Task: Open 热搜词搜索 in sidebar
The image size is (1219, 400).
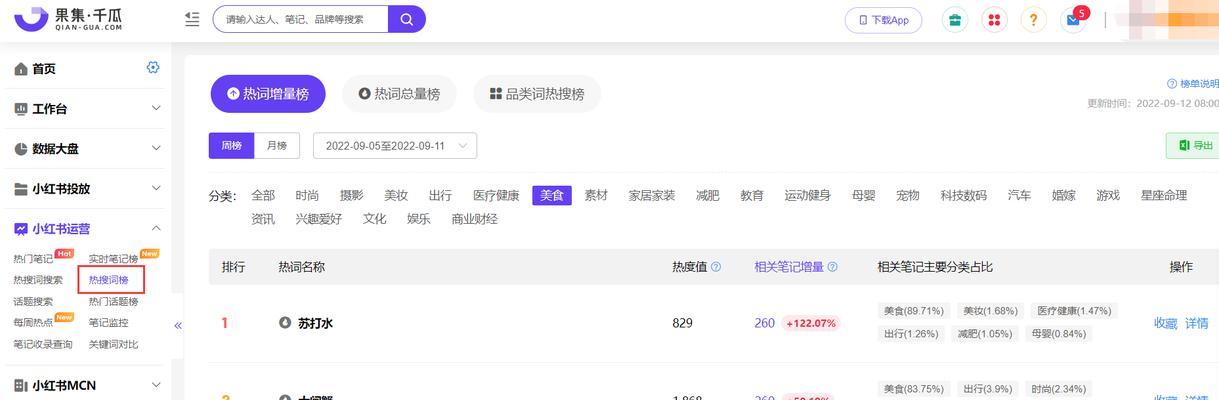Action: coord(38,280)
